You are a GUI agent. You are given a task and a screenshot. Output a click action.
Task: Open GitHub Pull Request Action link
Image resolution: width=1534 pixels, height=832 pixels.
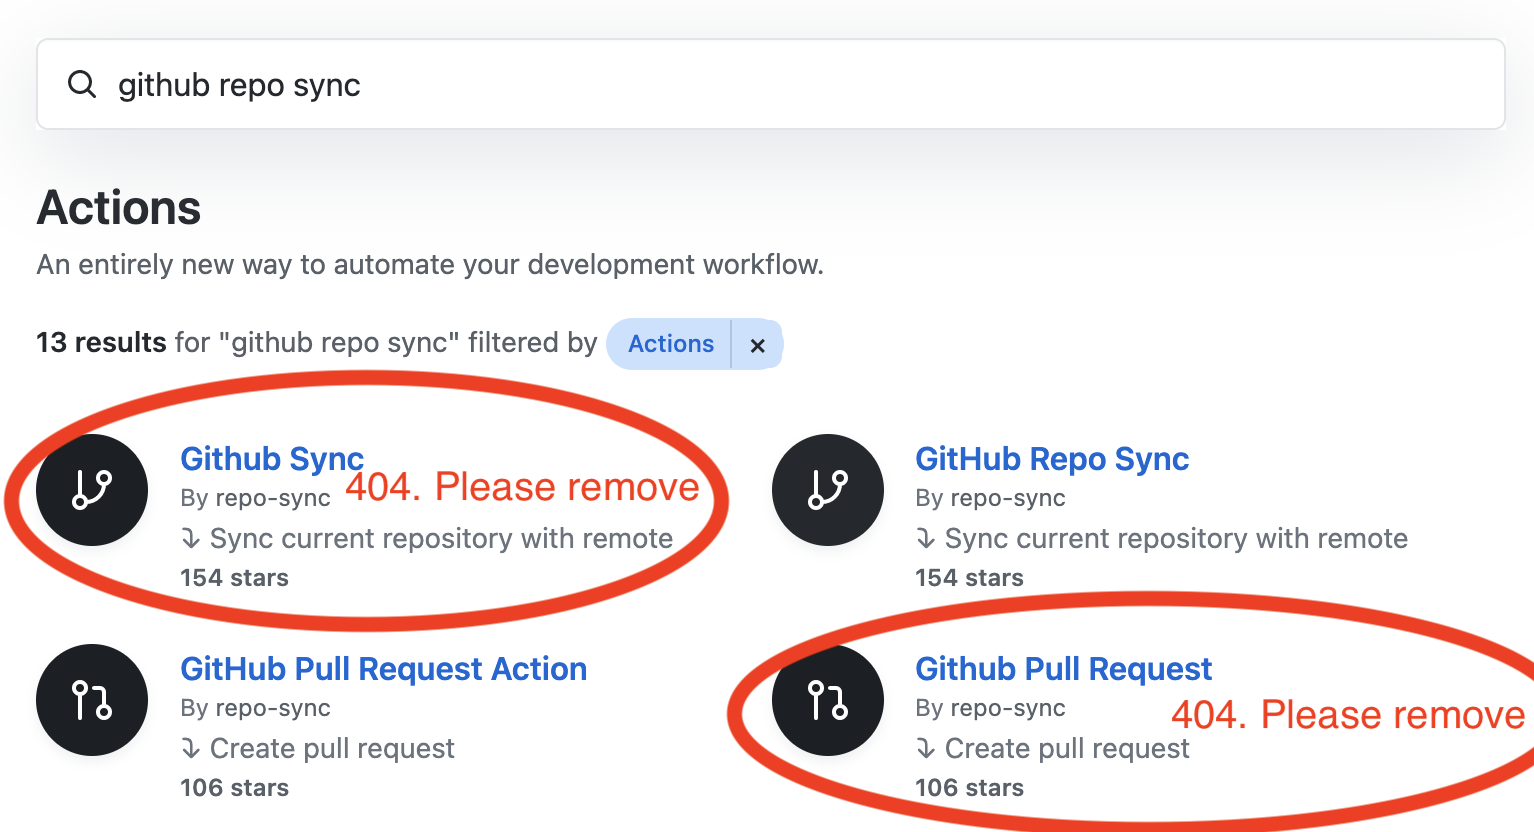click(383, 669)
